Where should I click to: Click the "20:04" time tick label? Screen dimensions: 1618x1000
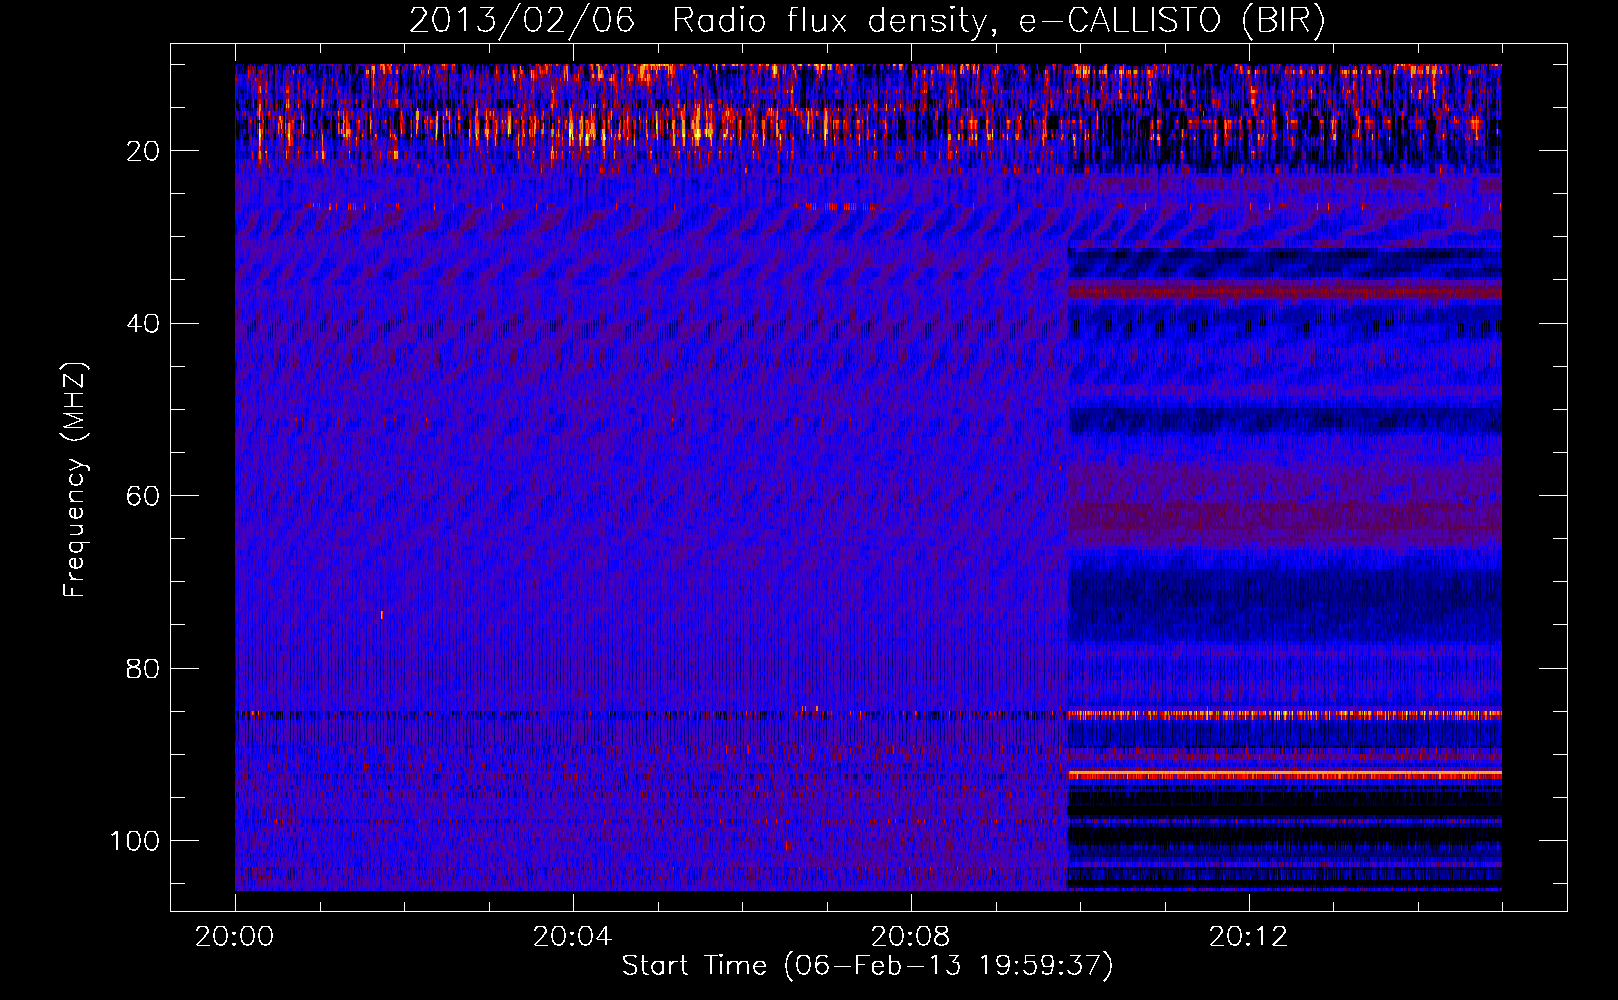coord(572,937)
